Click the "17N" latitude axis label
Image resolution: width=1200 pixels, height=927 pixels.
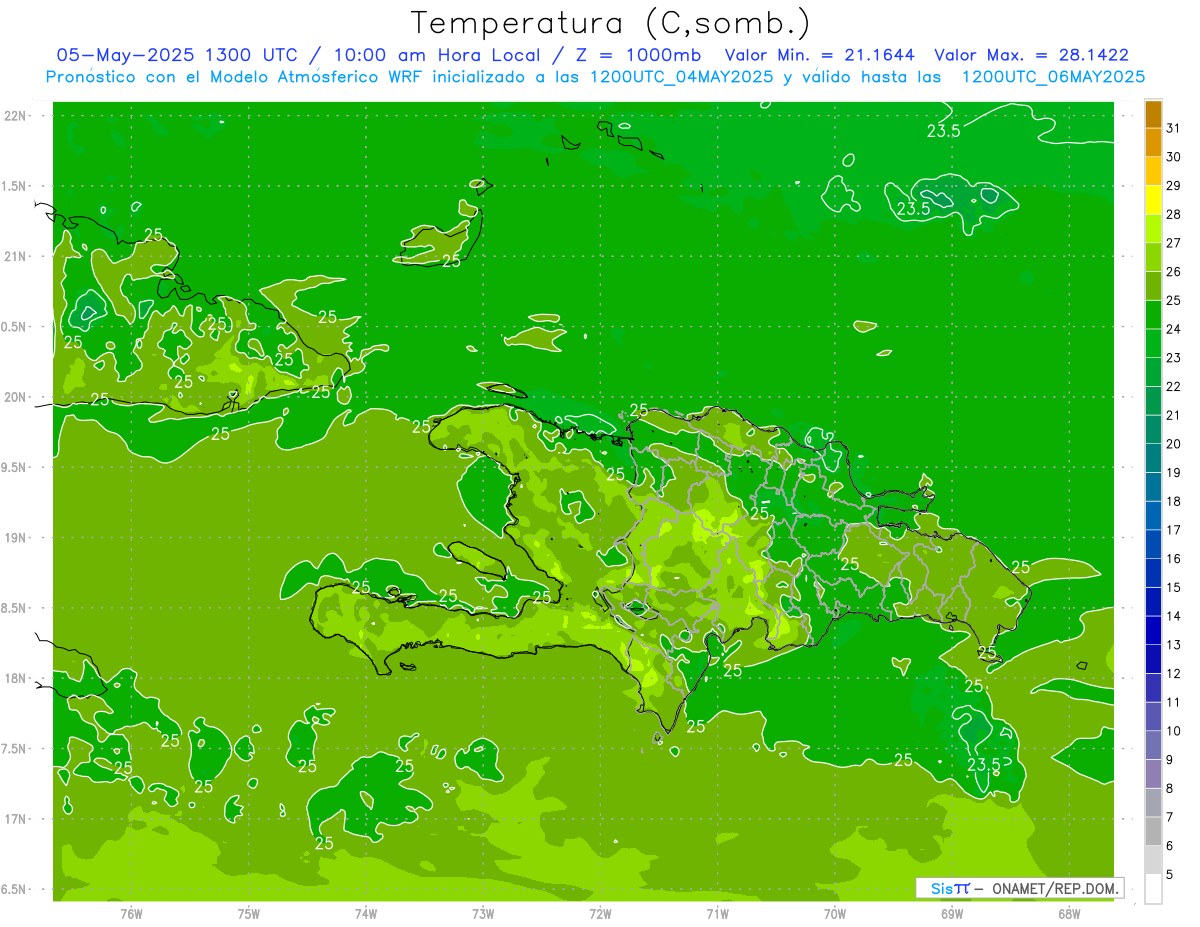pyautogui.click(x=17, y=819)
